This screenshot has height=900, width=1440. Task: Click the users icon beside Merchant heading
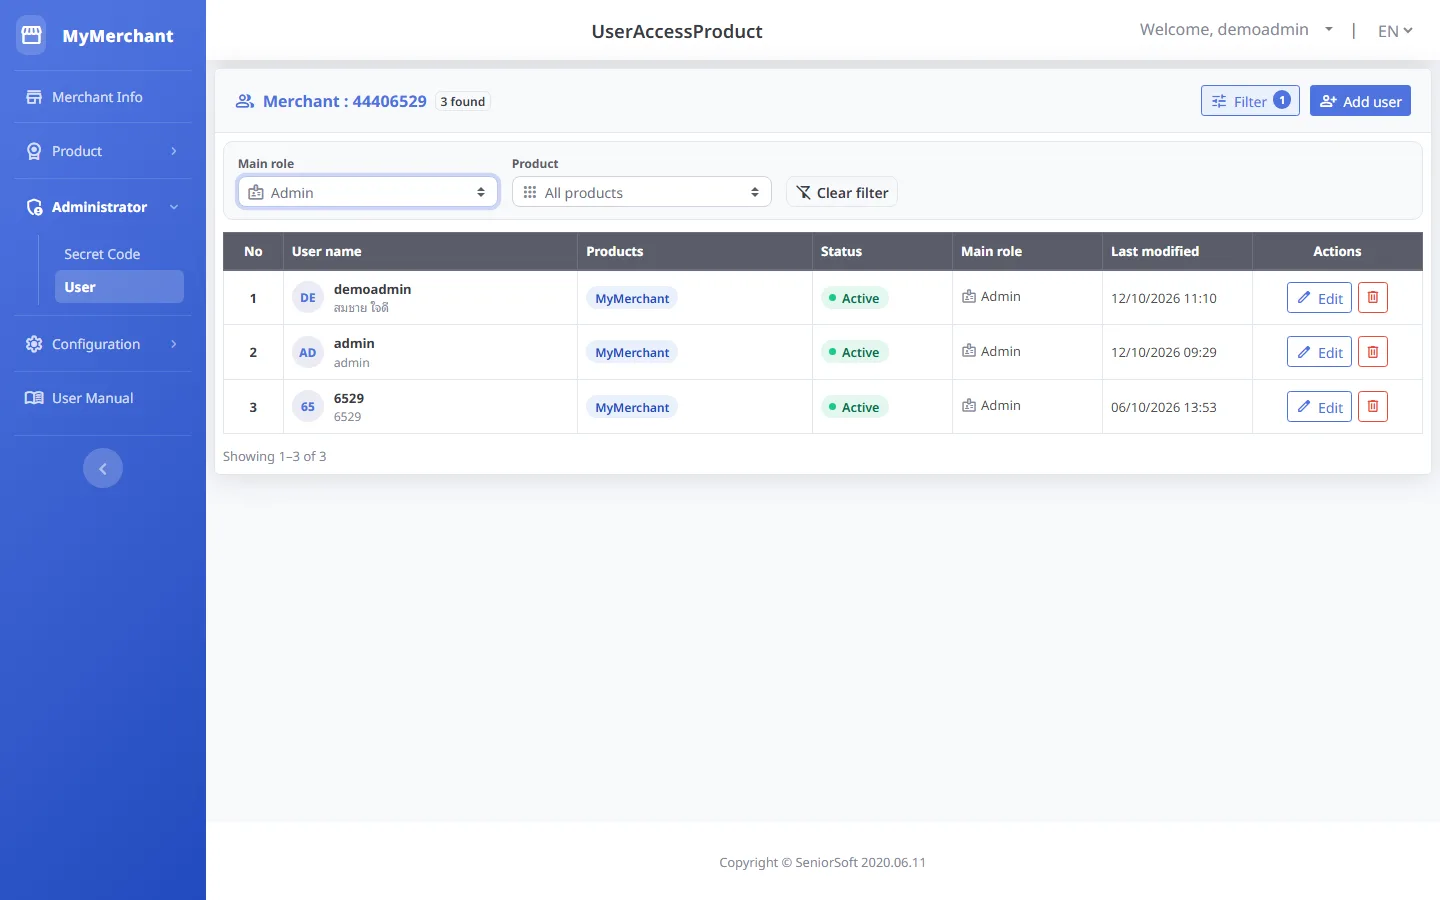pyautogui.click(x=245, y=101)
